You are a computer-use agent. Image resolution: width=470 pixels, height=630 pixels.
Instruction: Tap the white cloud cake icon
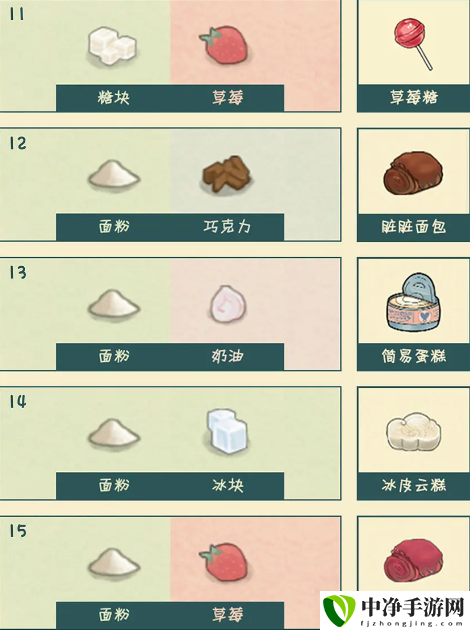[413, 432]
